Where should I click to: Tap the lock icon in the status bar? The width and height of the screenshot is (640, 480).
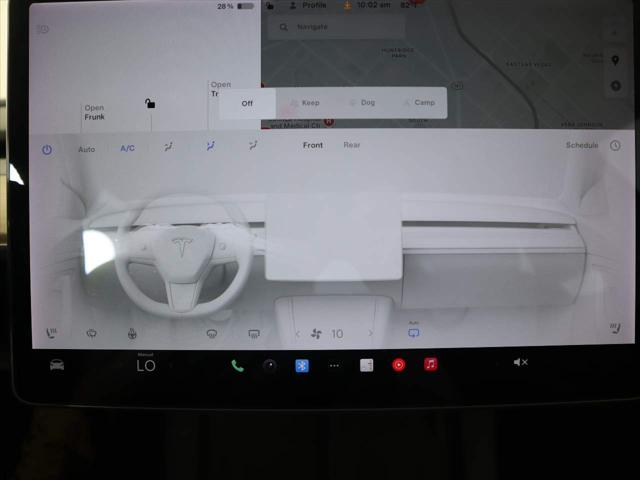coord(270,5)
